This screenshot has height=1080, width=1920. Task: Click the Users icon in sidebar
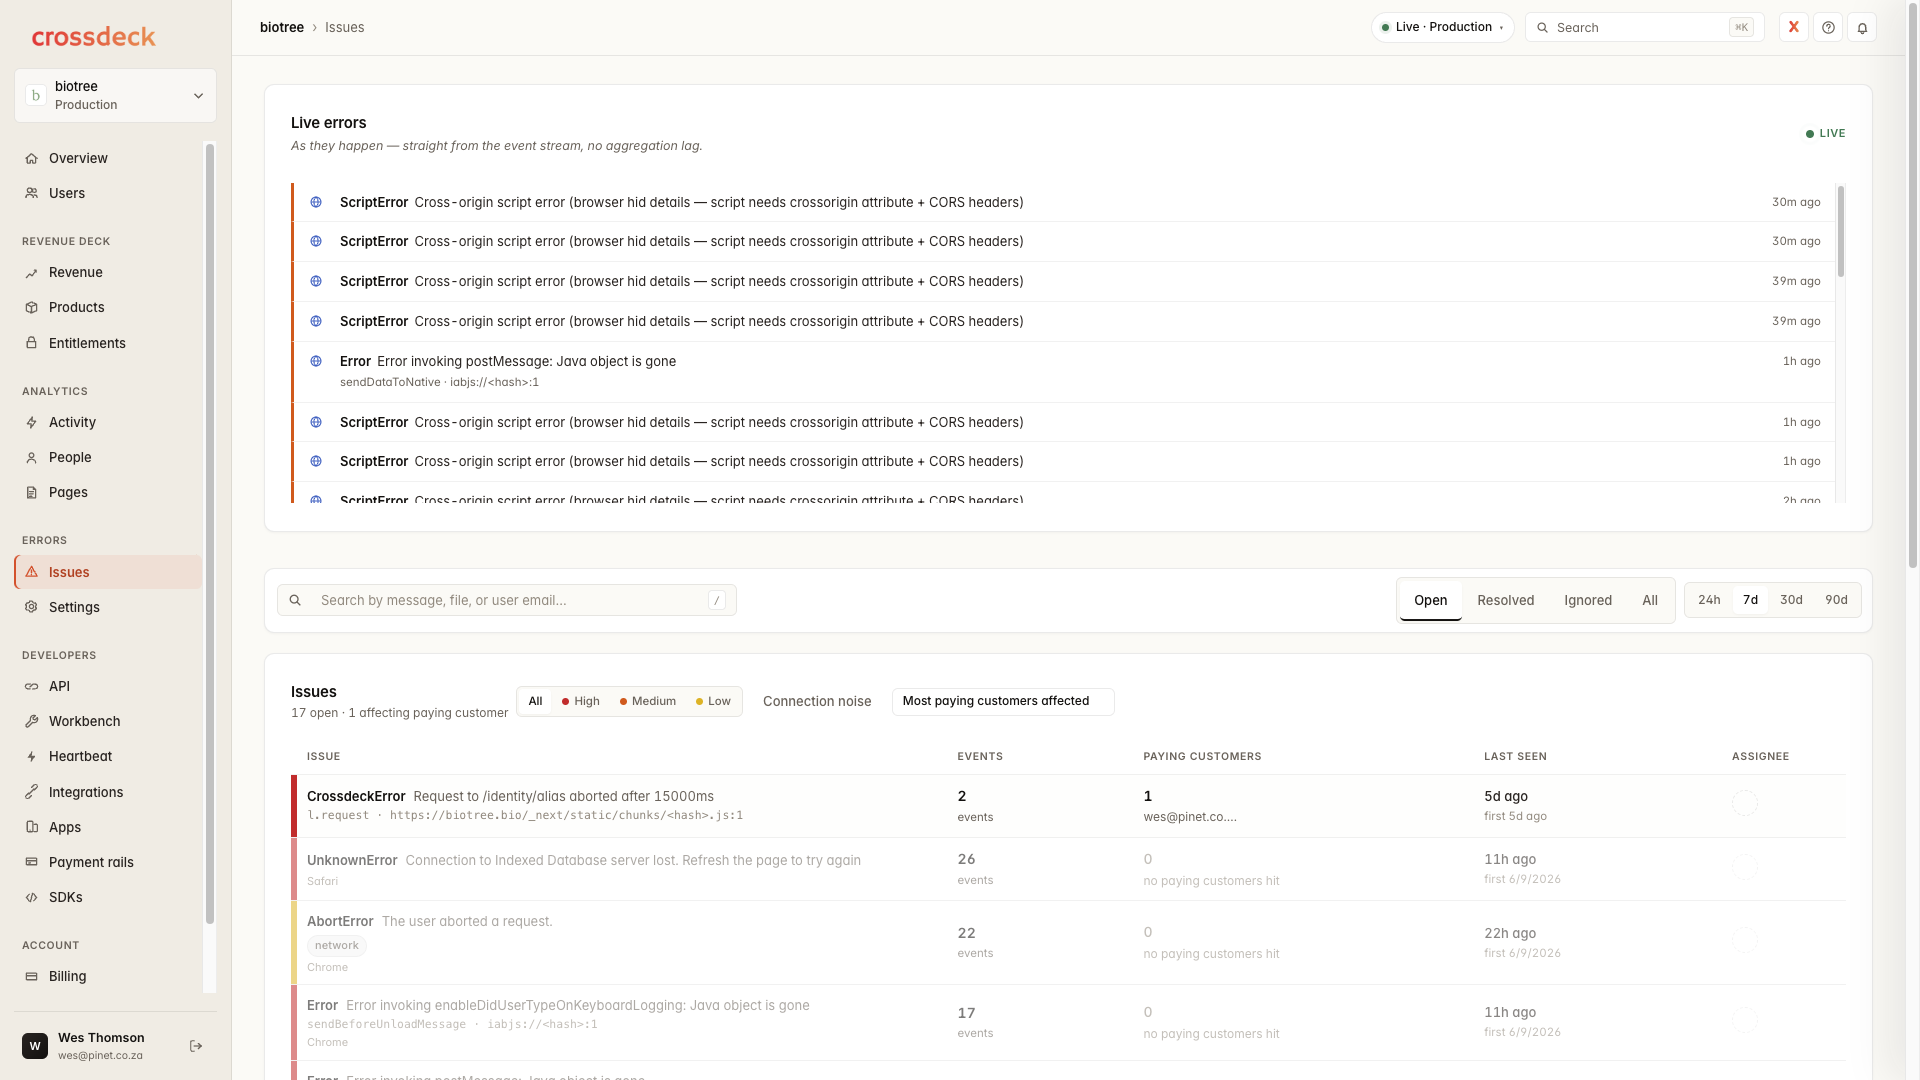[31, 194]
